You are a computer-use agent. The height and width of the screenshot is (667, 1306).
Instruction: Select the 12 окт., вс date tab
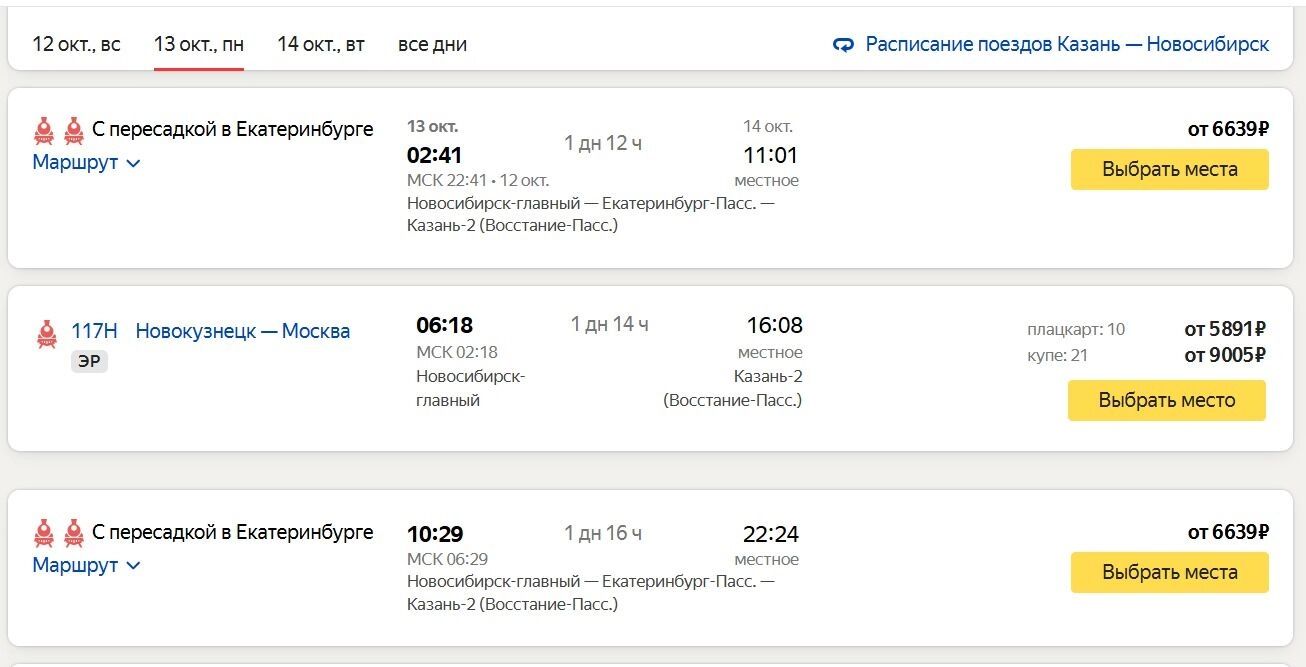[76, 44]
